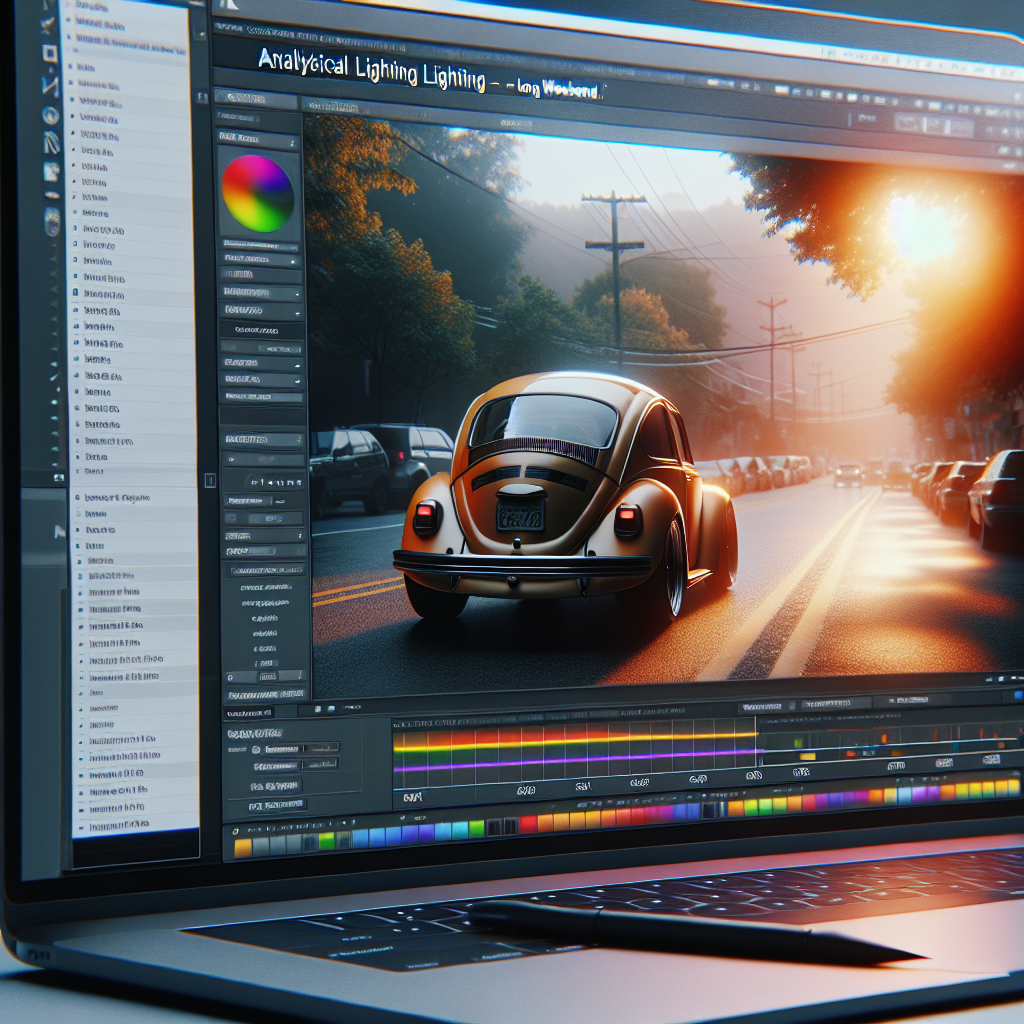Image resolution: width=1024 pixels, height=1024 pixels.
Task: Toggle the small square checkbox beside the list panel
Action: 210,481
